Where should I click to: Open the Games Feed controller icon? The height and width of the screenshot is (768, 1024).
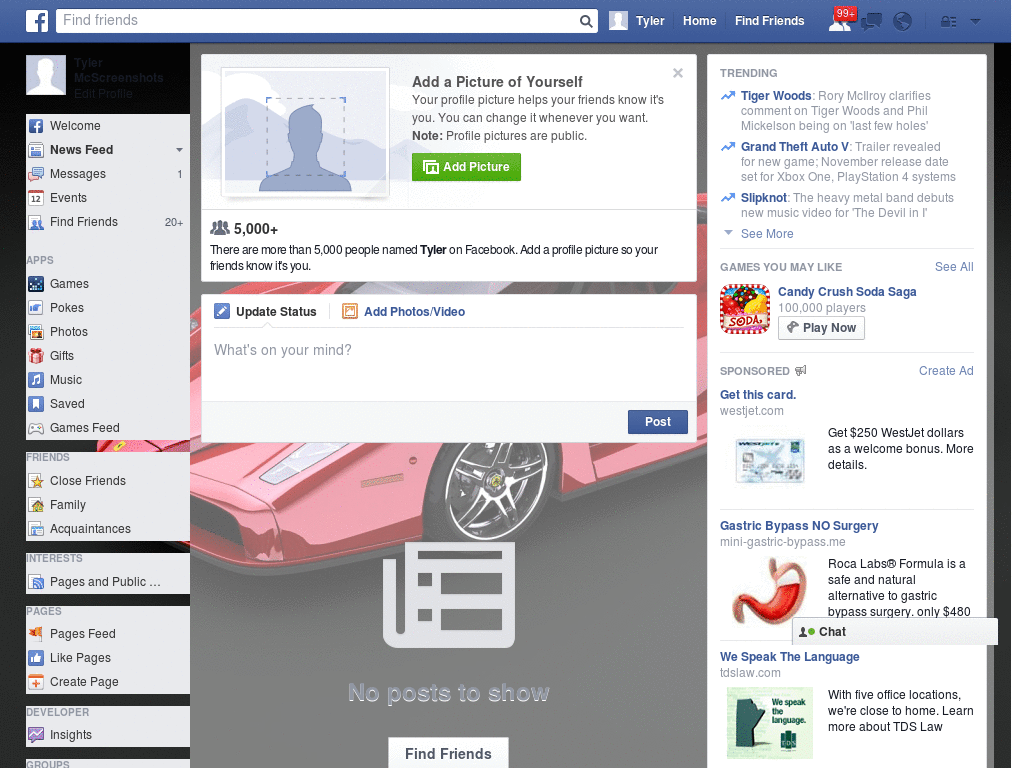(36, 428)
